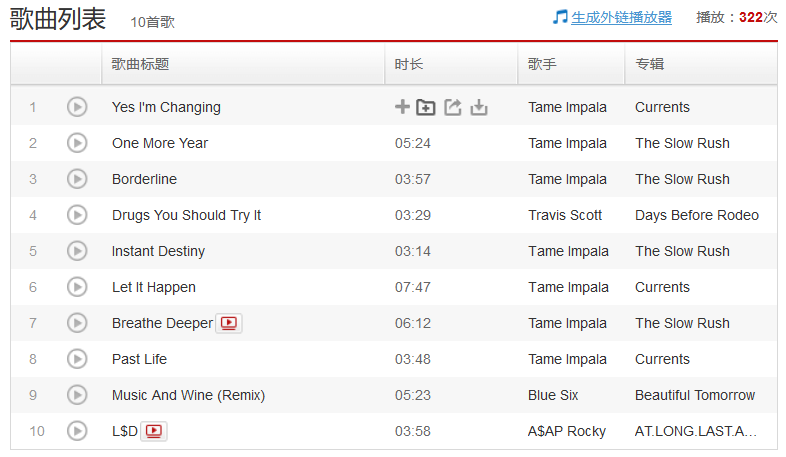Viewport: 786px width, 457px height.
Task: Open the song title One More Year
Action: [160, 143]
